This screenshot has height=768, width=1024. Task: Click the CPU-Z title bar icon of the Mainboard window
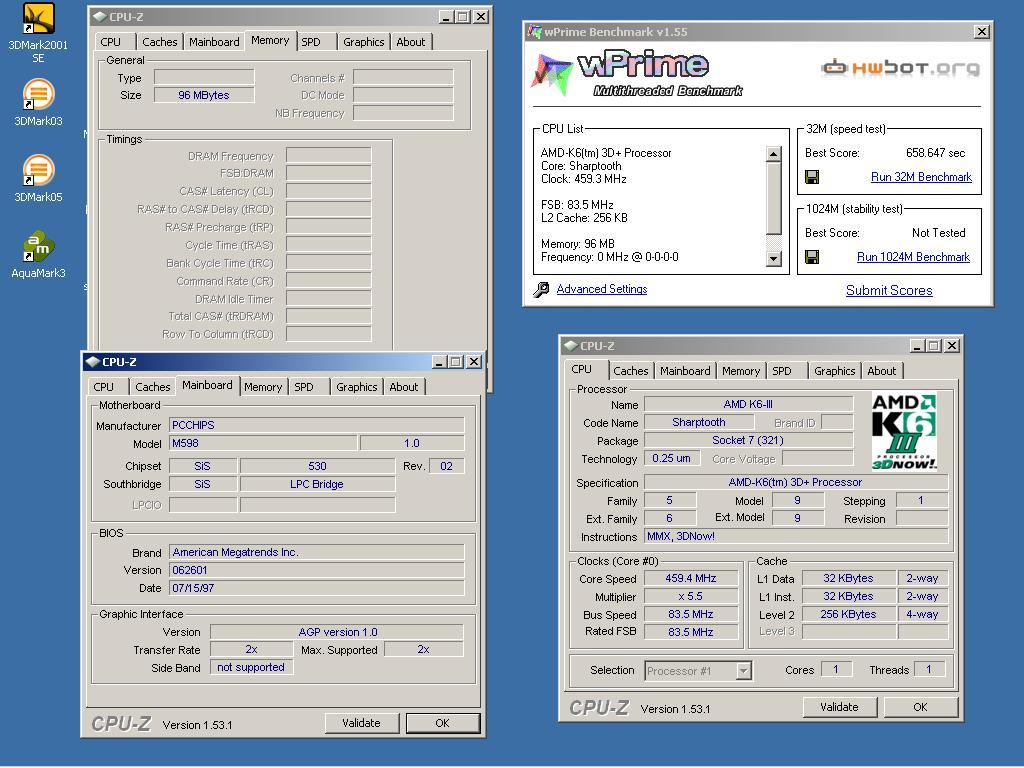coord(92,362)
